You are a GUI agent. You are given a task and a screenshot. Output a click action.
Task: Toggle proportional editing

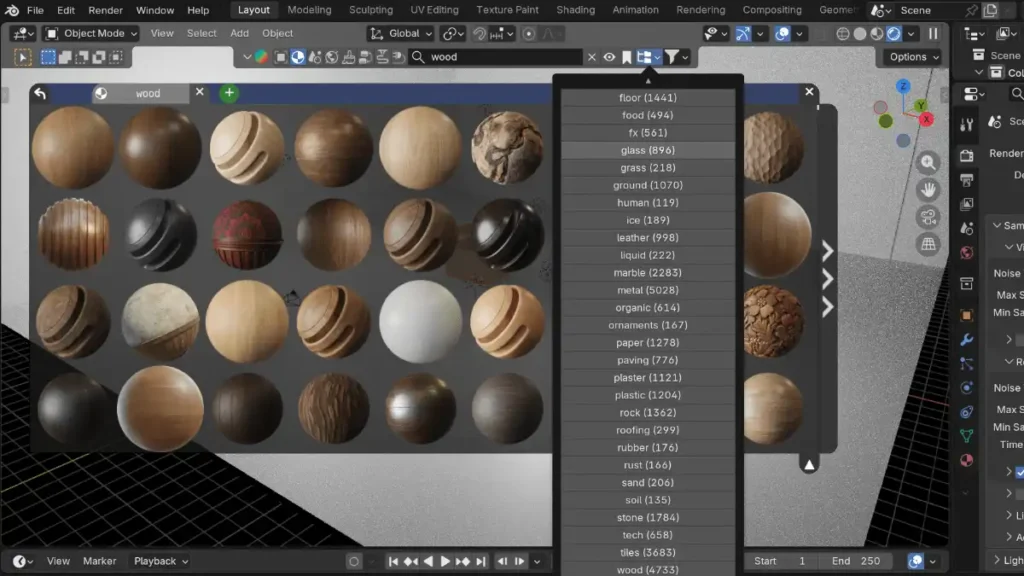pyautogui.click(x=529, y=33)
